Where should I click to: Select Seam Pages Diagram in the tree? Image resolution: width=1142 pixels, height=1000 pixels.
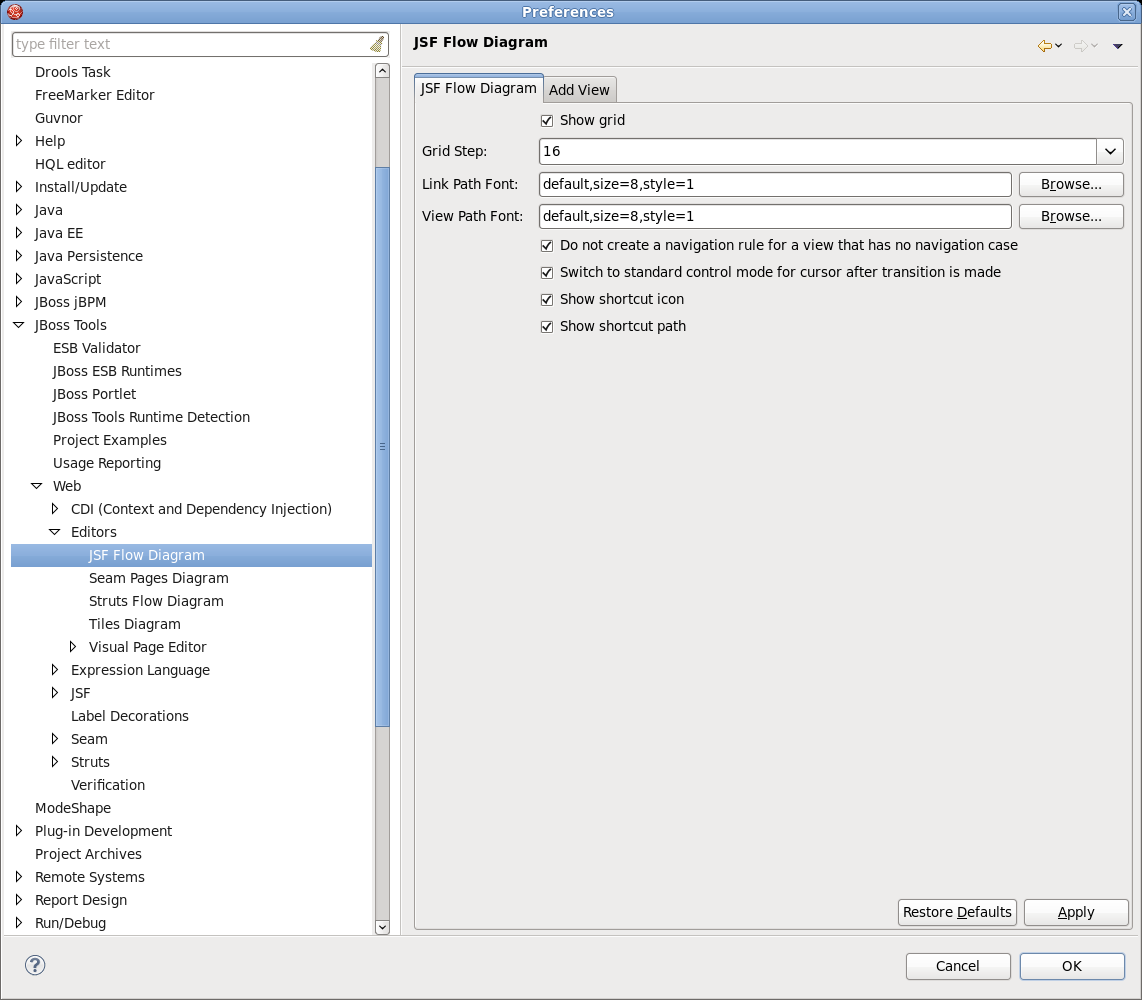[158, 578]
